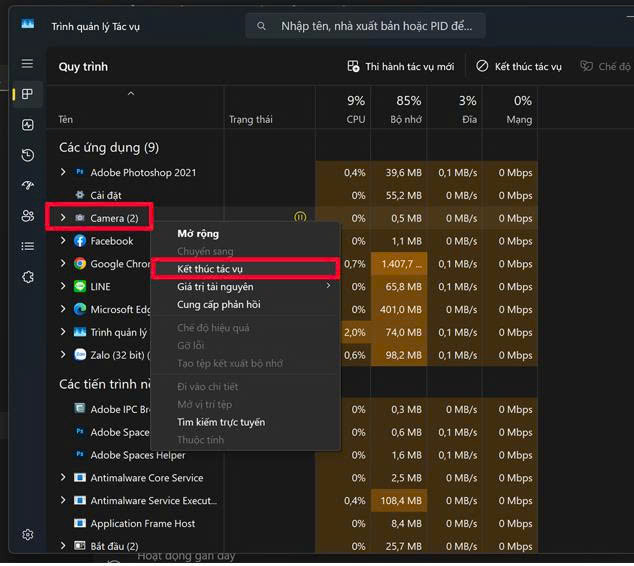Open Giá trị tài nguyên submenu
The width and height of the screenshot is (634, 566).
pos(245,287)
